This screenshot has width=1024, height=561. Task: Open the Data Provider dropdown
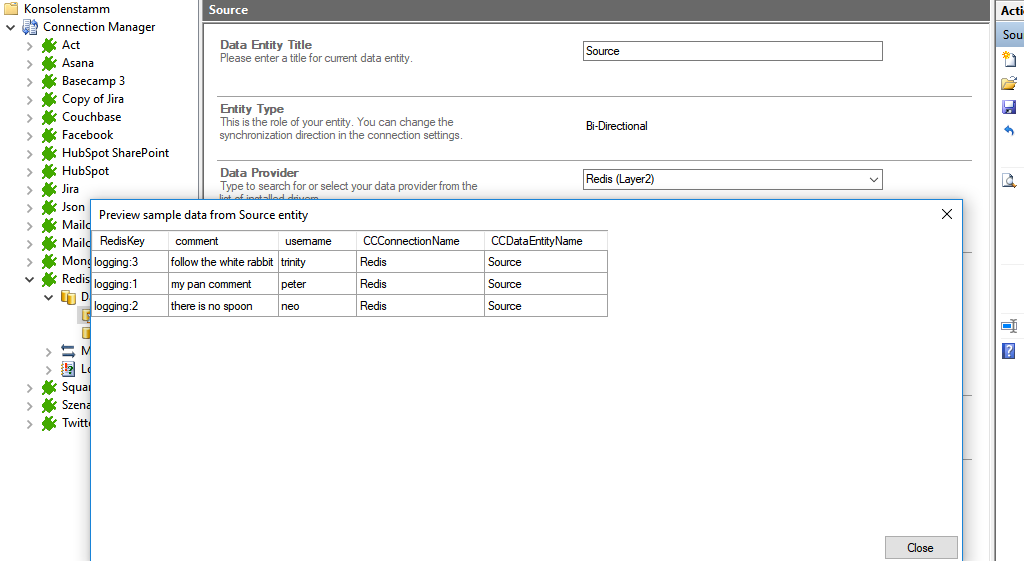874,180
